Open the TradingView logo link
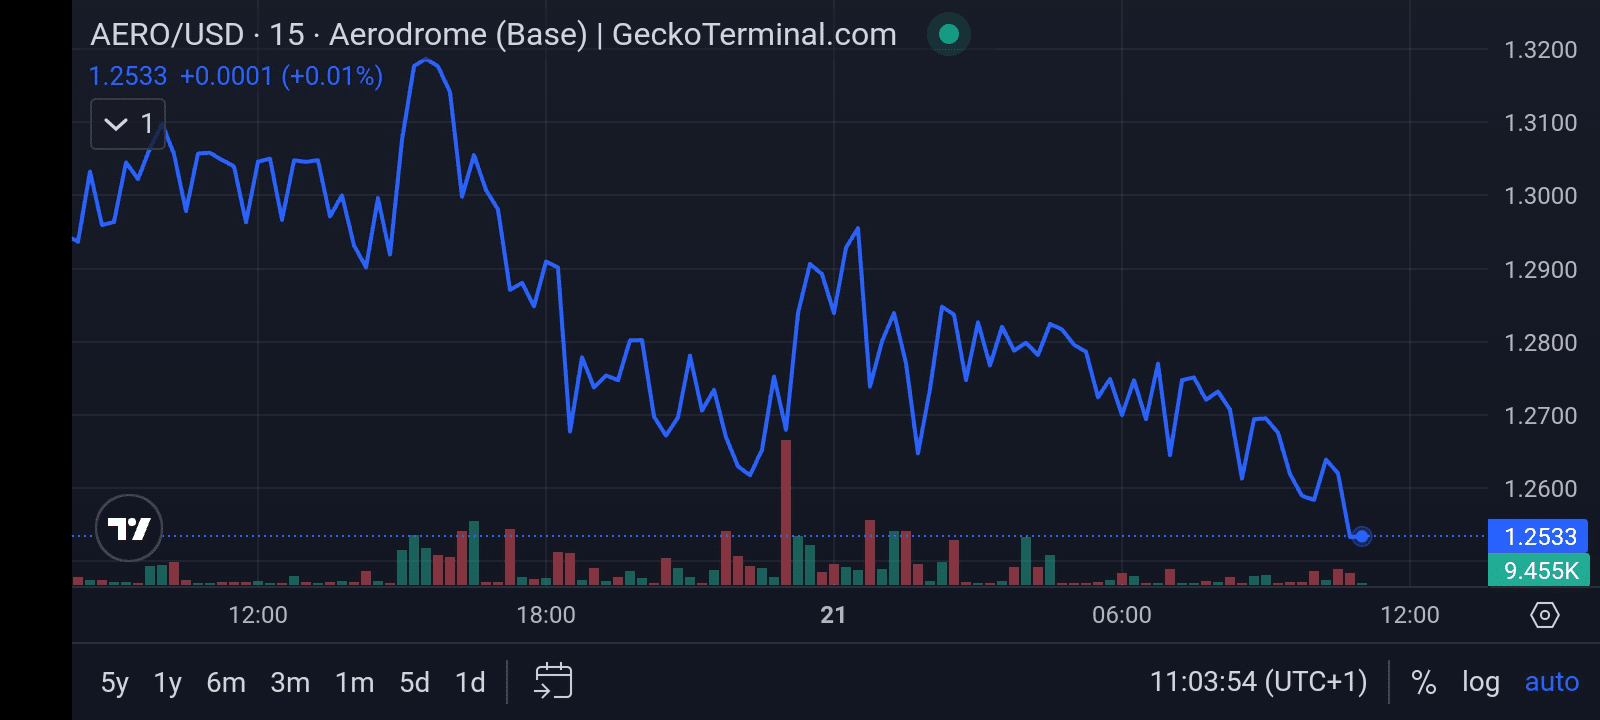The image size is (1600, 720). point(129,528)
